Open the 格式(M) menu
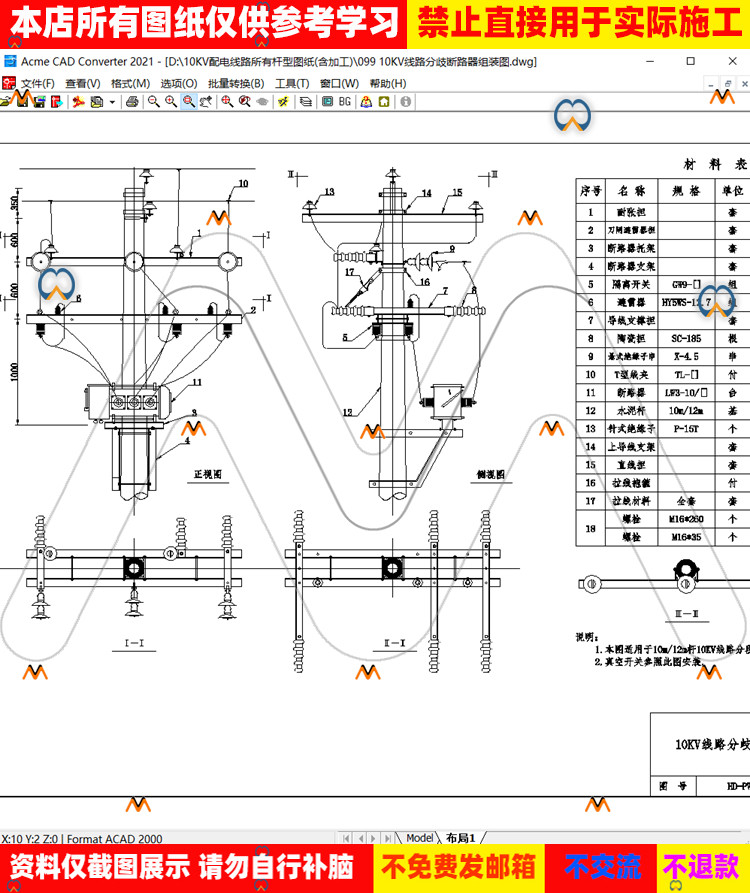The width and height of the screenshot is (750, 893). pos(130,83)
